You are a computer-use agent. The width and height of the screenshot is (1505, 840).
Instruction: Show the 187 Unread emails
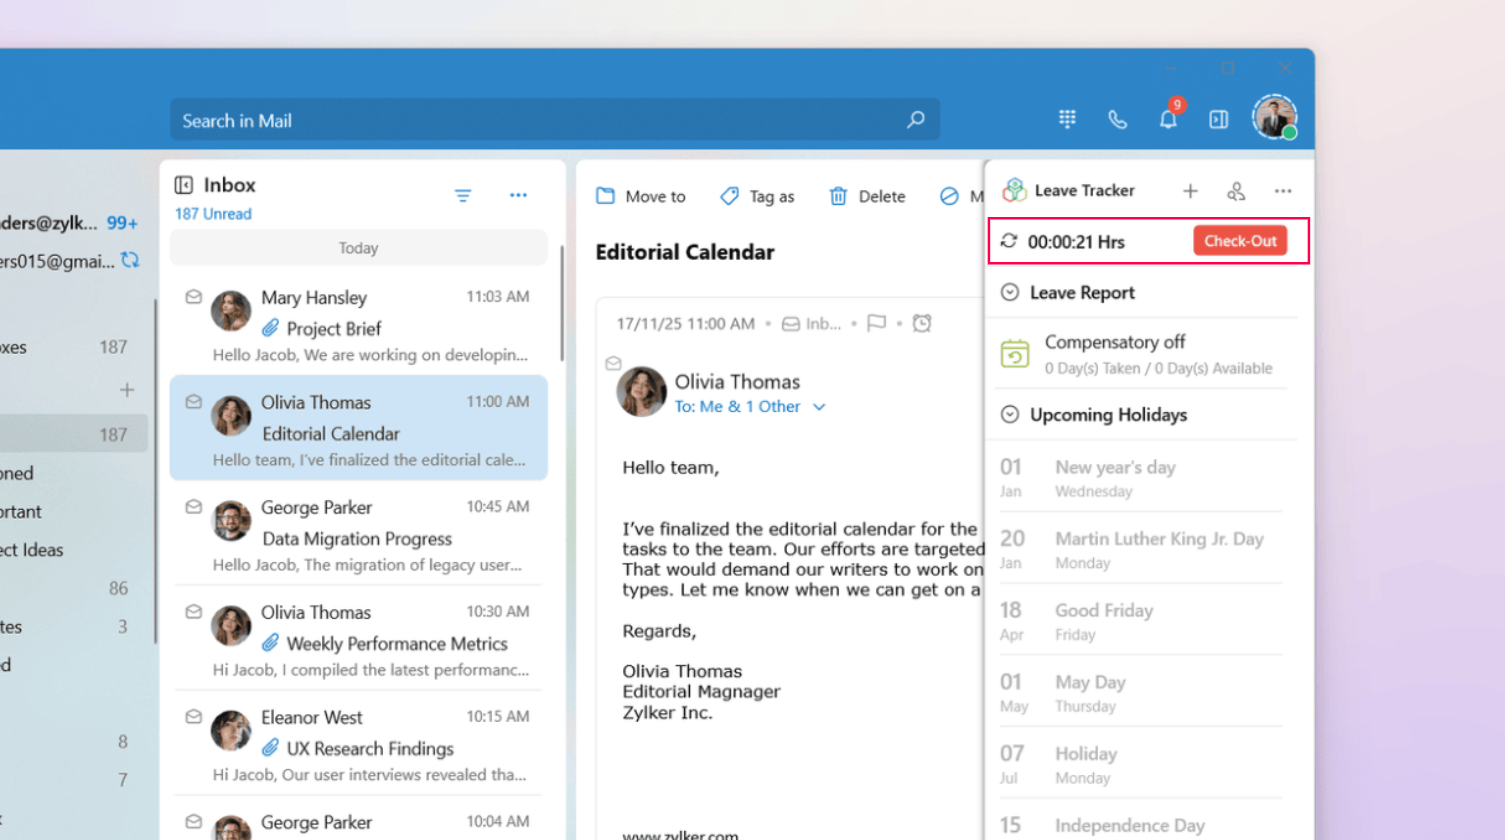click(213, 214)
